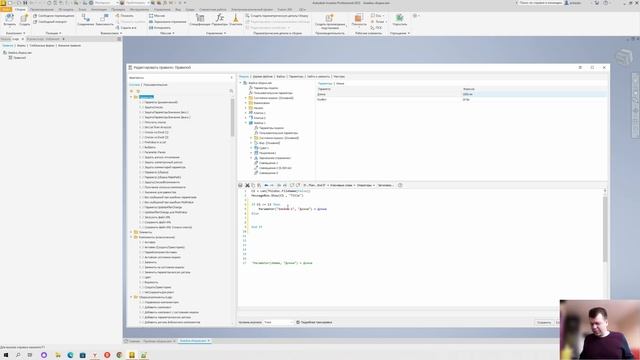Expand the Компонент ribbon panel dropdown
Screen dimensions: 640x360
(16, 33)
